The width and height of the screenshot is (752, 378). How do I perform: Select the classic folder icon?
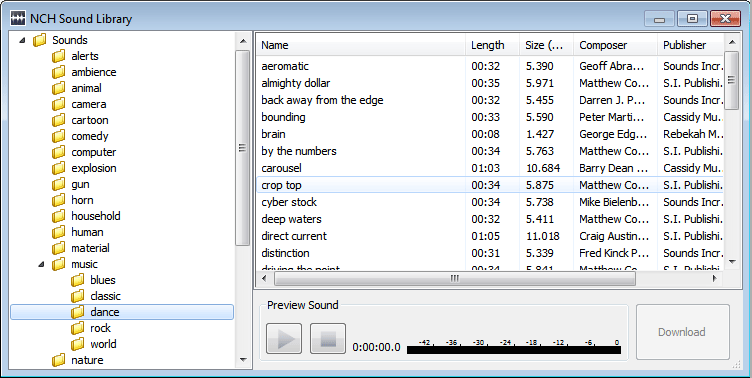coord(77,296)
